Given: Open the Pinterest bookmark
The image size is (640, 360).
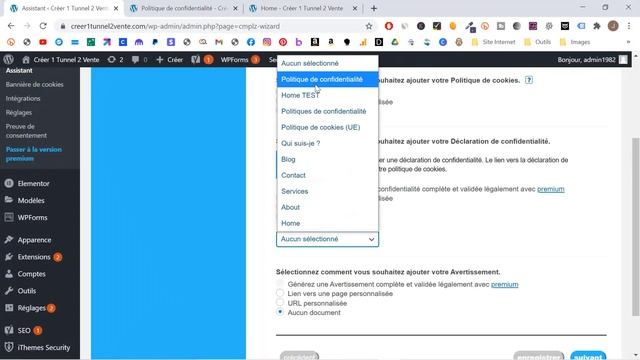Looking at the screenshot, I should [282, 42].
